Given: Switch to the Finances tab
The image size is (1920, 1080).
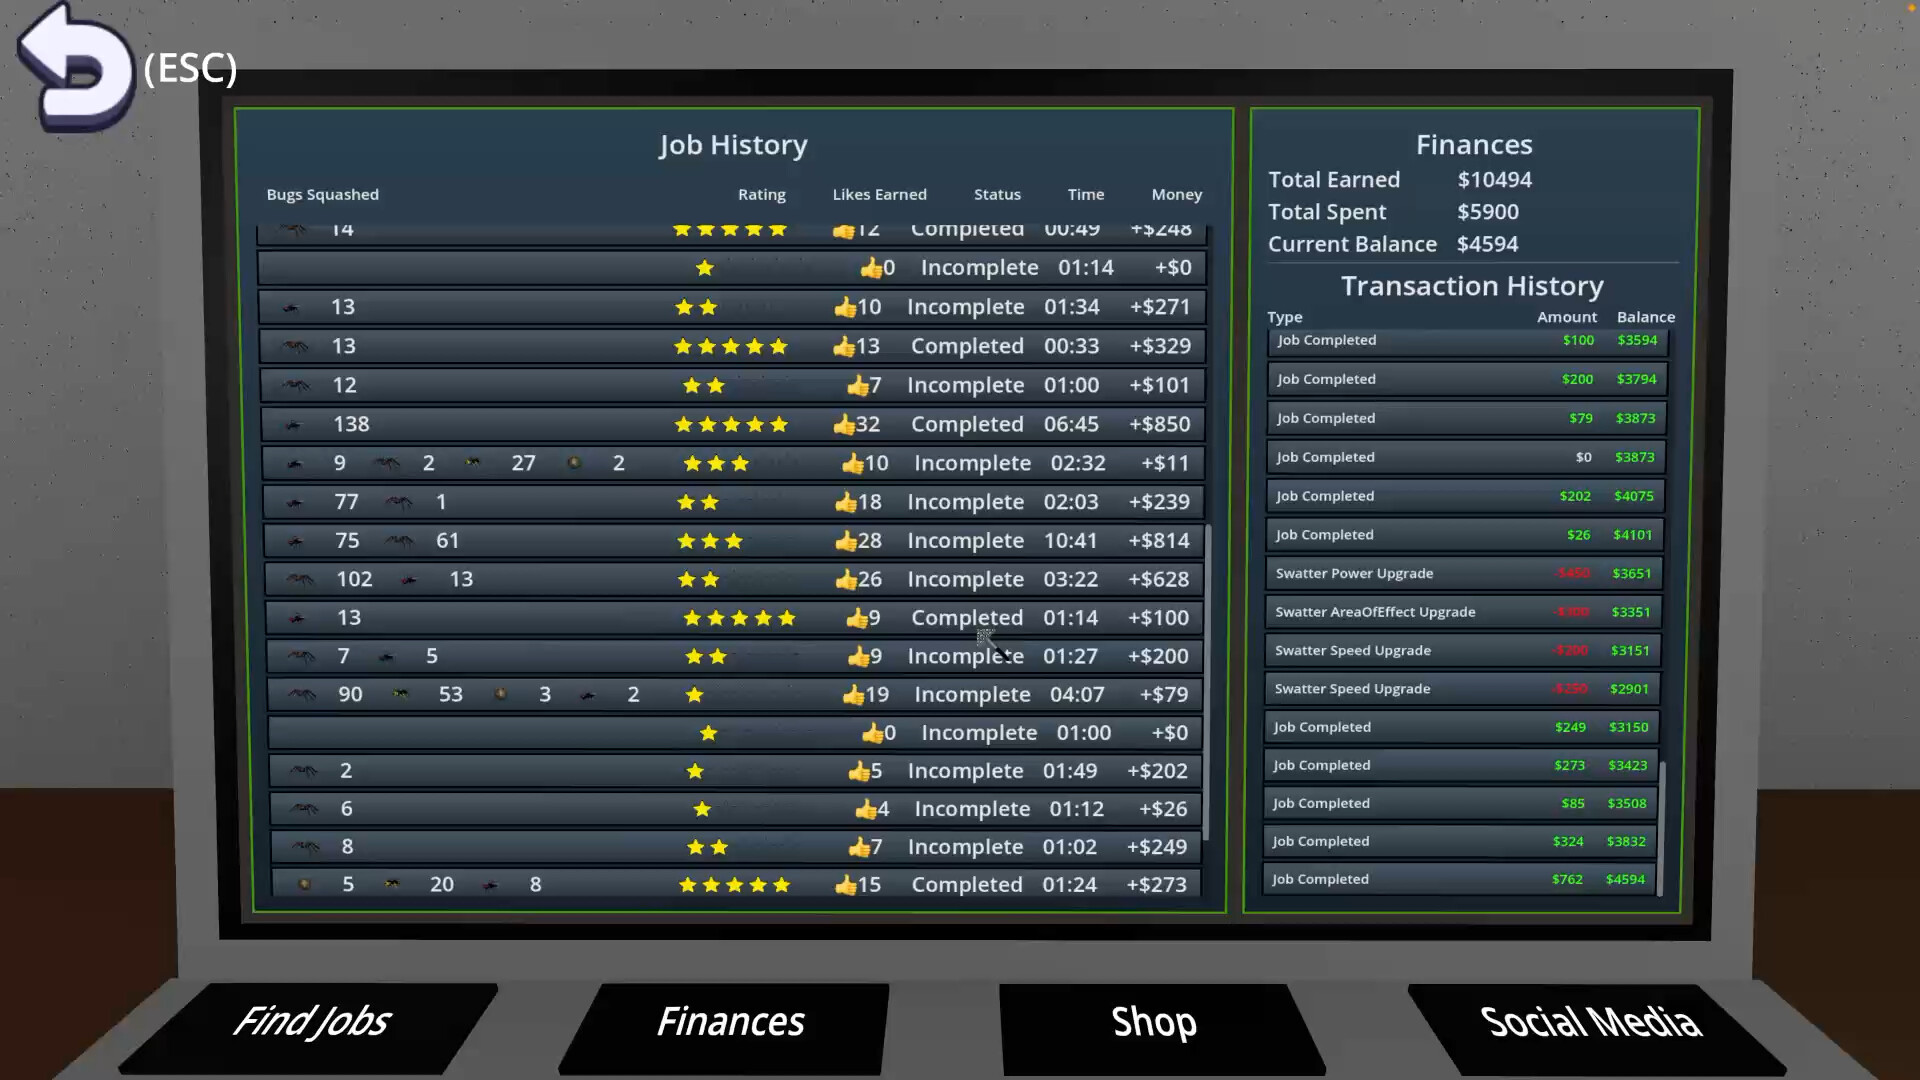Looking at the screenshot, I should [730, 1021].
